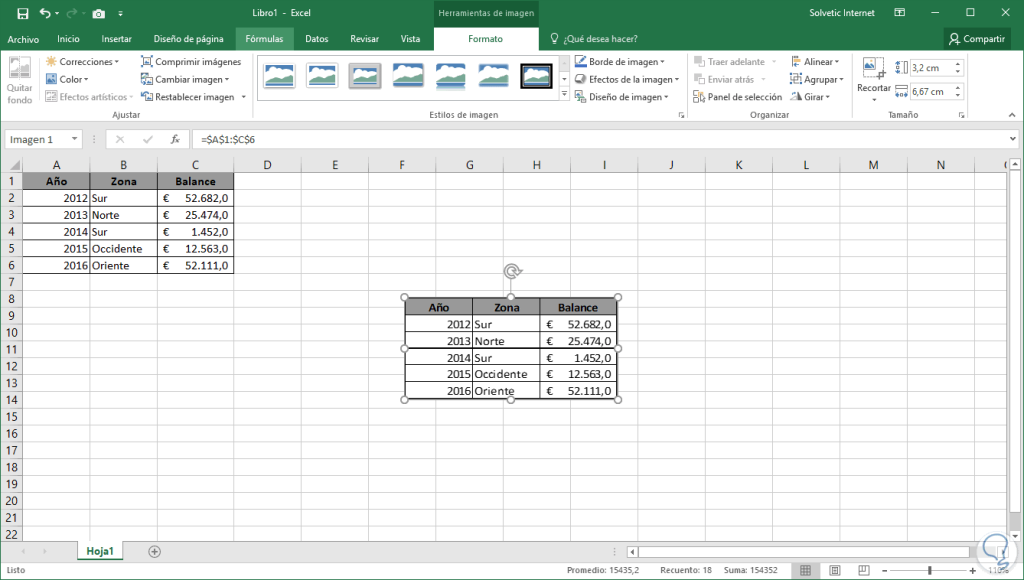Add a new sheet with the plus button
The width and height of the screenshot is (1024, 580).
(152, 550)
